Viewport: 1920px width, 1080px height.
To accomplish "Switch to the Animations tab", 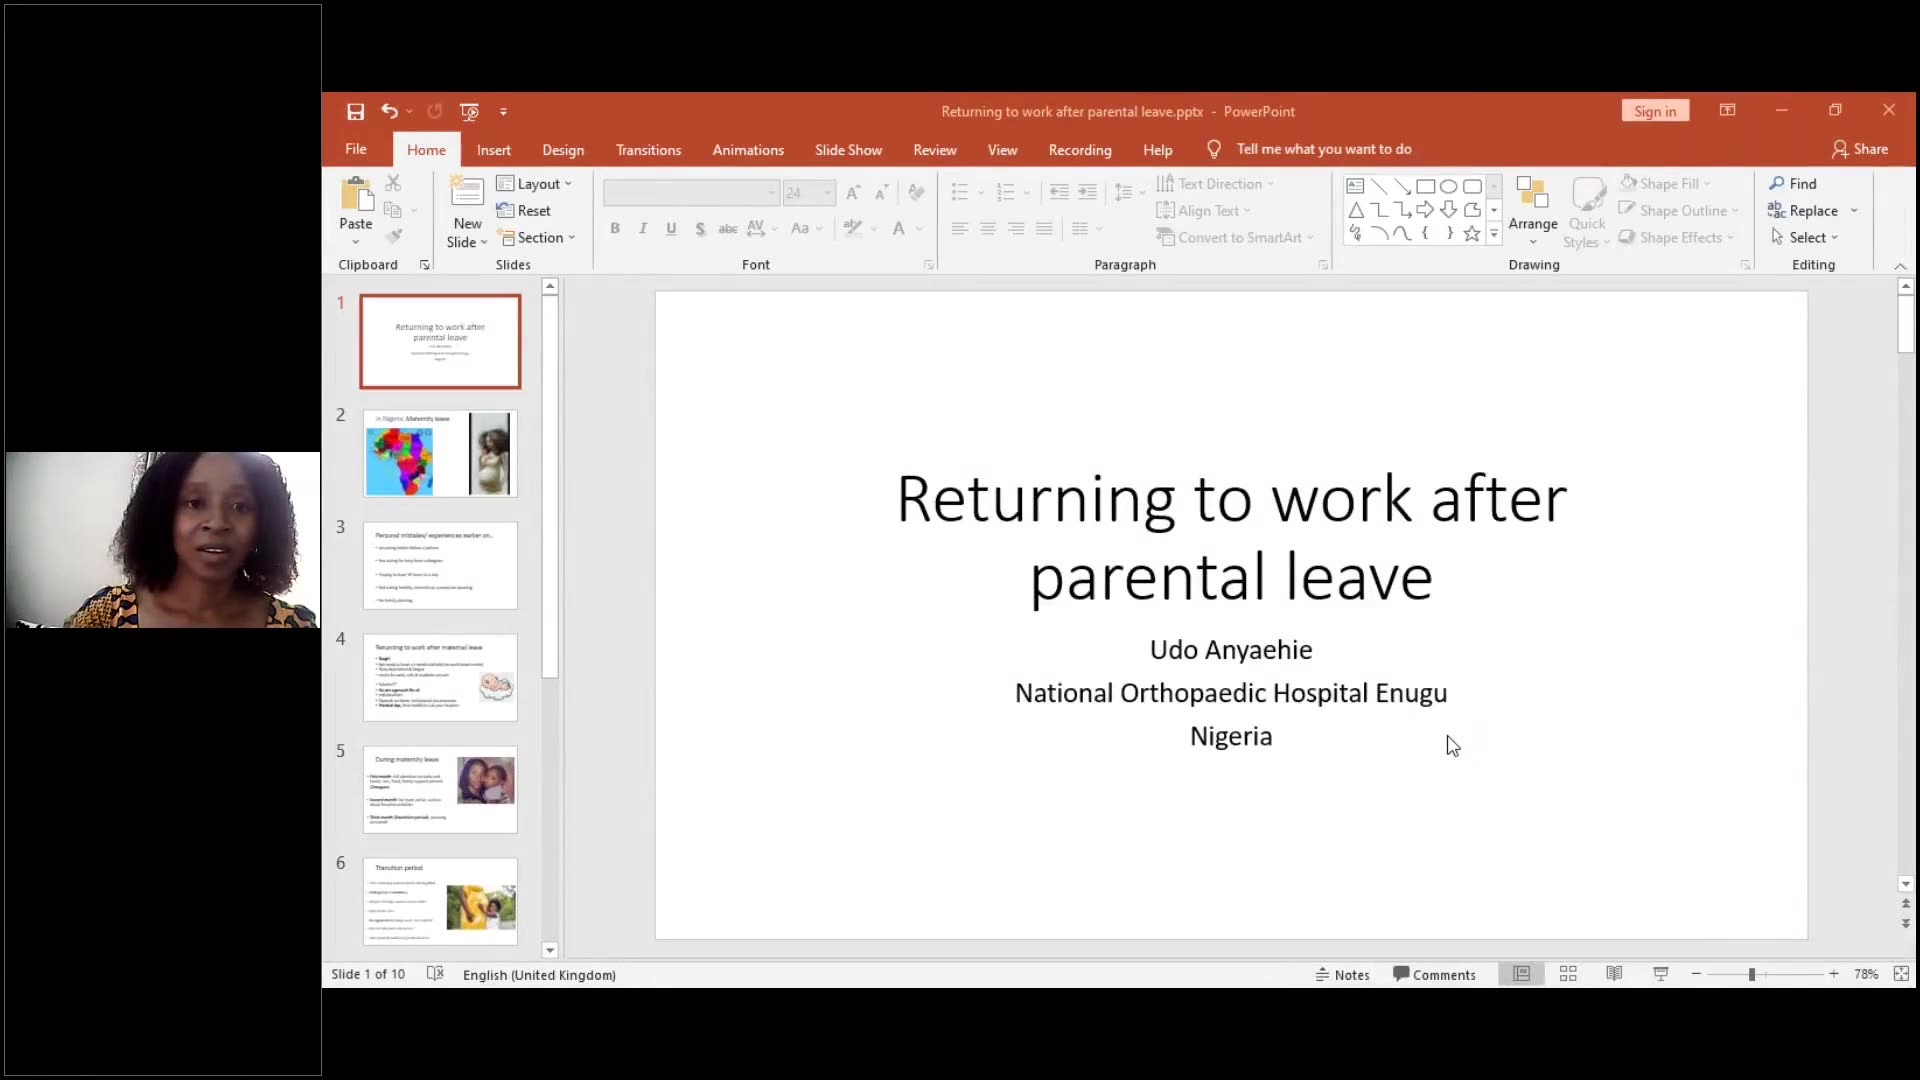I will (x=747, y=150).
